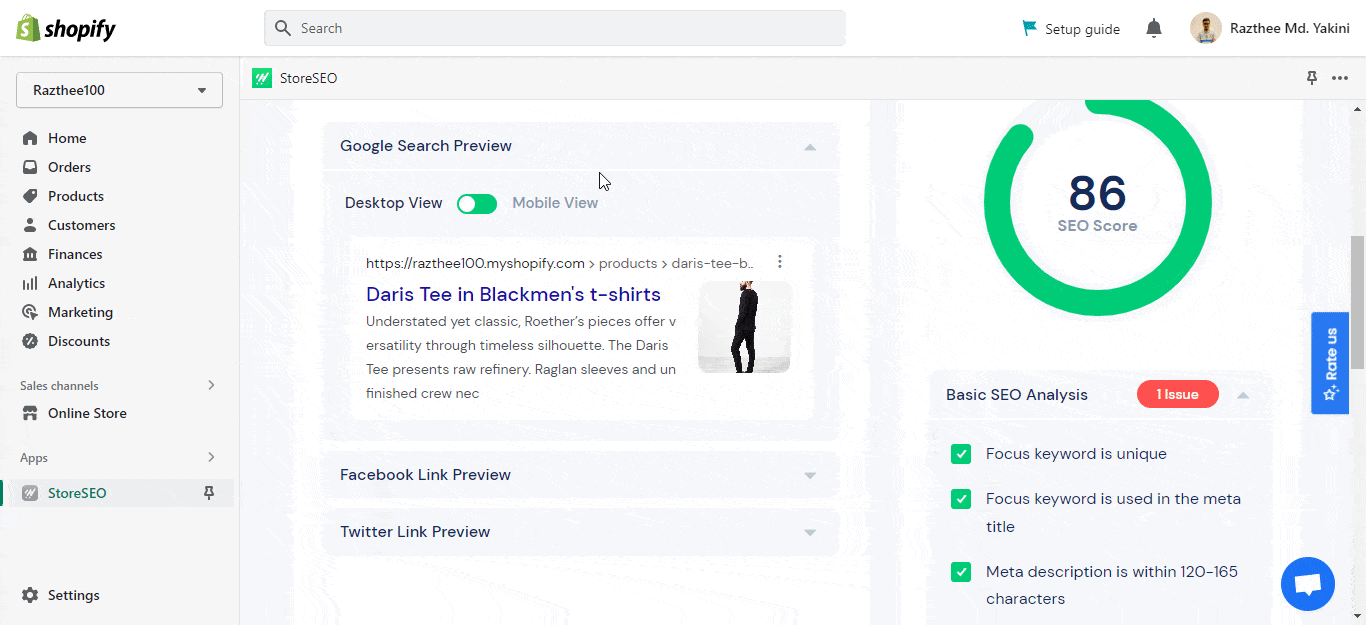Click the 1 Issue badge

1178,394
